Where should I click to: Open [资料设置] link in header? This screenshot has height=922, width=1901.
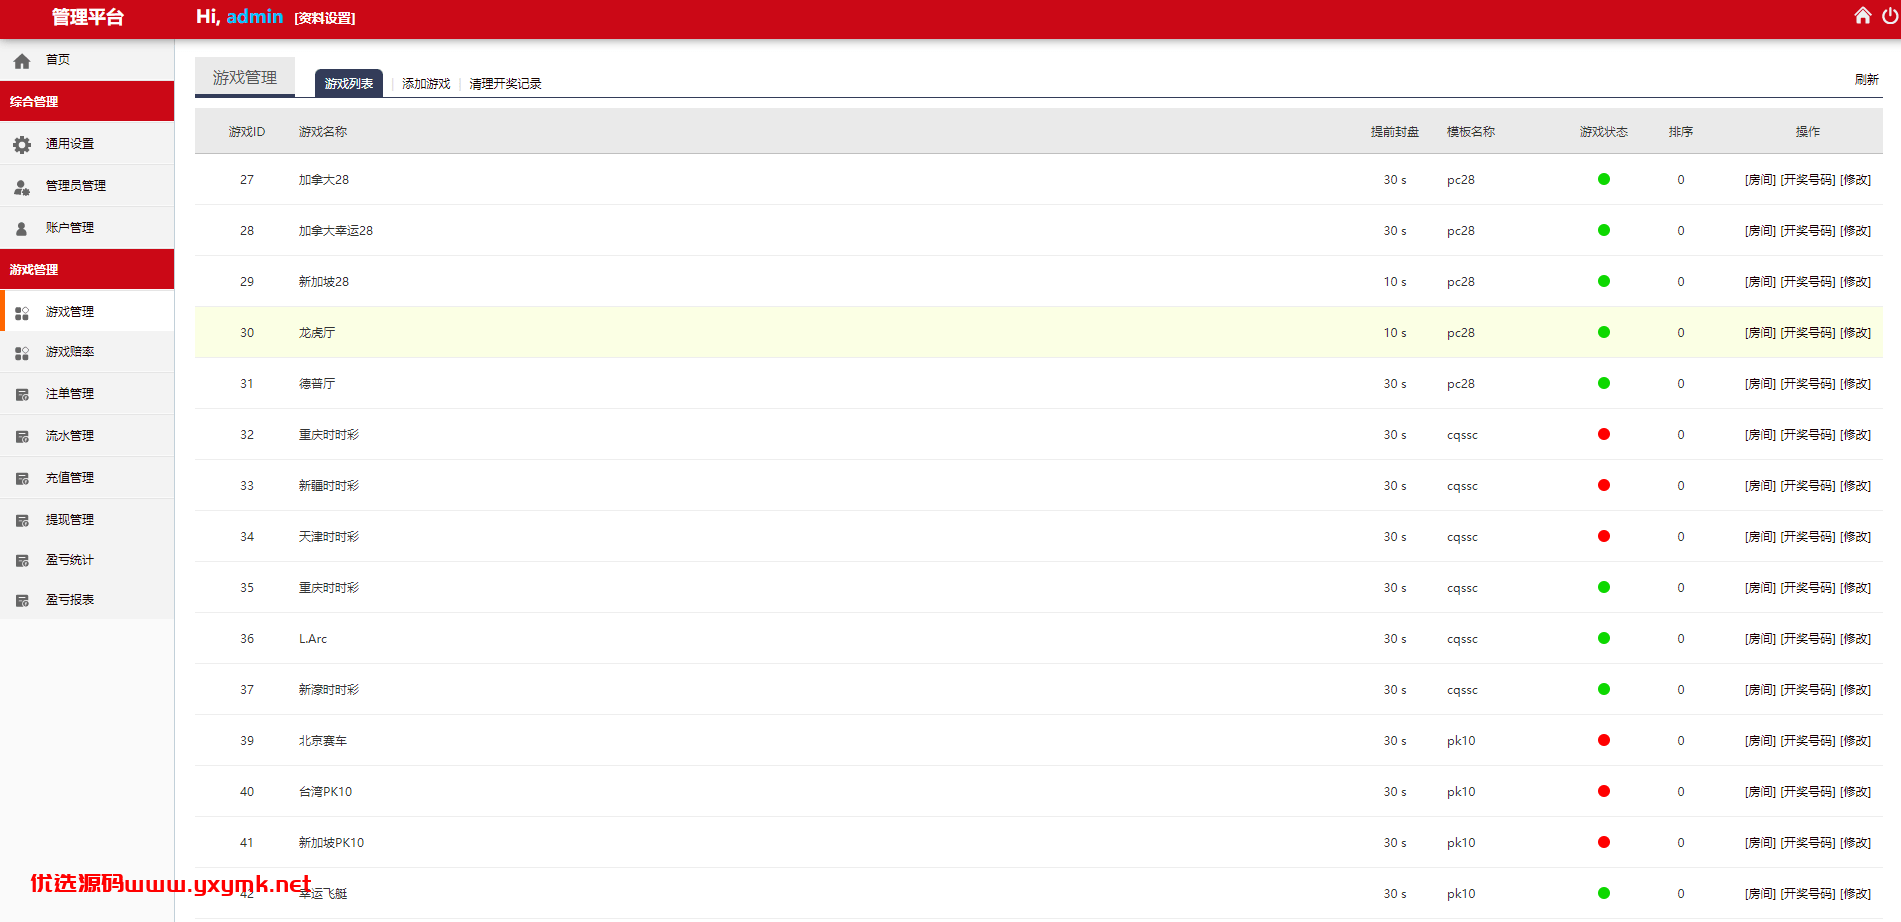[x=325, y=18]
